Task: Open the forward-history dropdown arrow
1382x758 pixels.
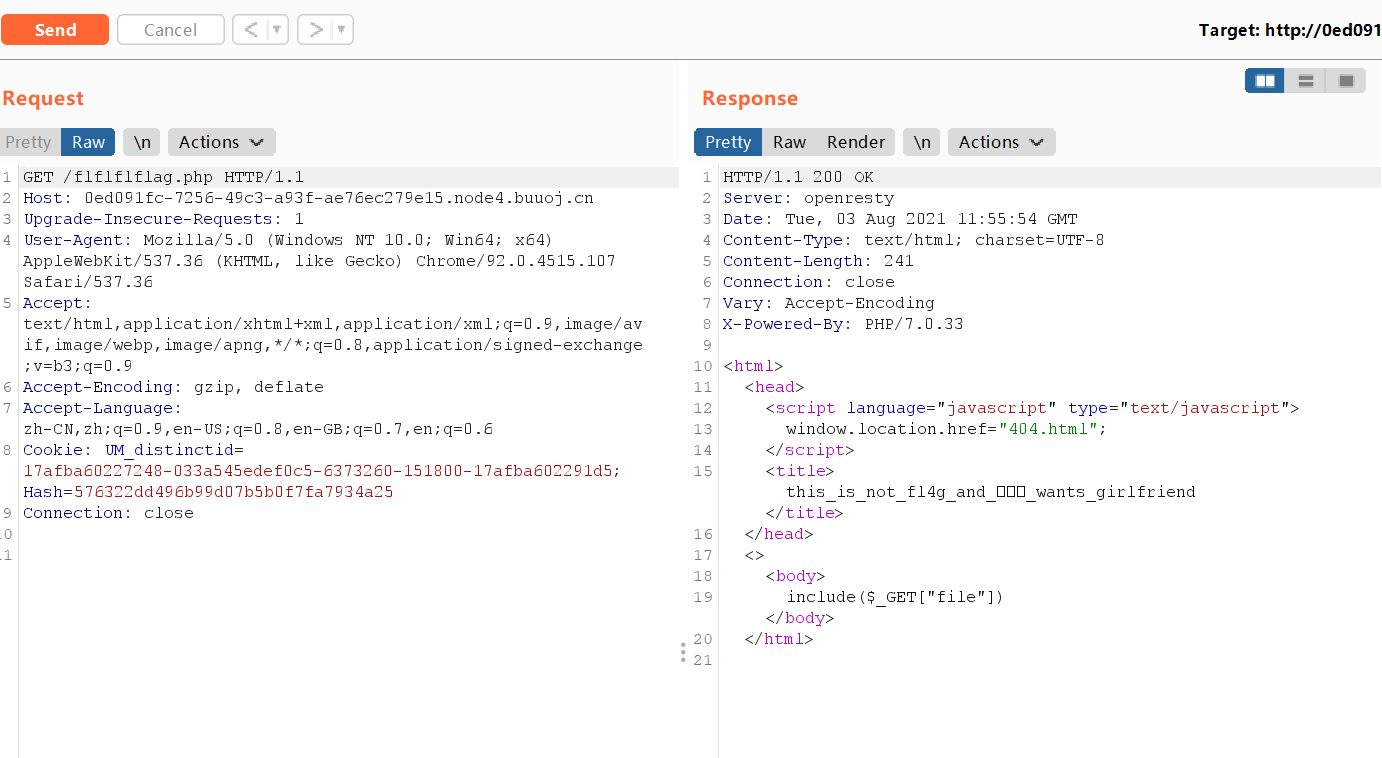Action: click(x=343, y=30)
